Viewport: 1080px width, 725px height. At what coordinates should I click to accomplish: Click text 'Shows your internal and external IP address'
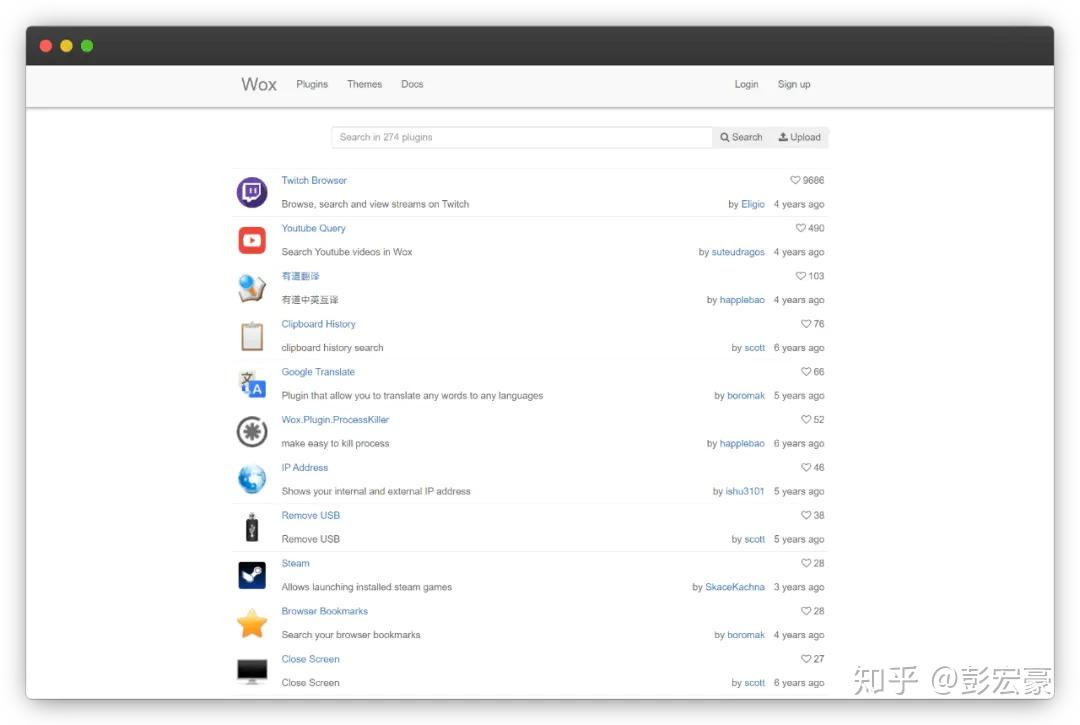(x=375, y=492)
